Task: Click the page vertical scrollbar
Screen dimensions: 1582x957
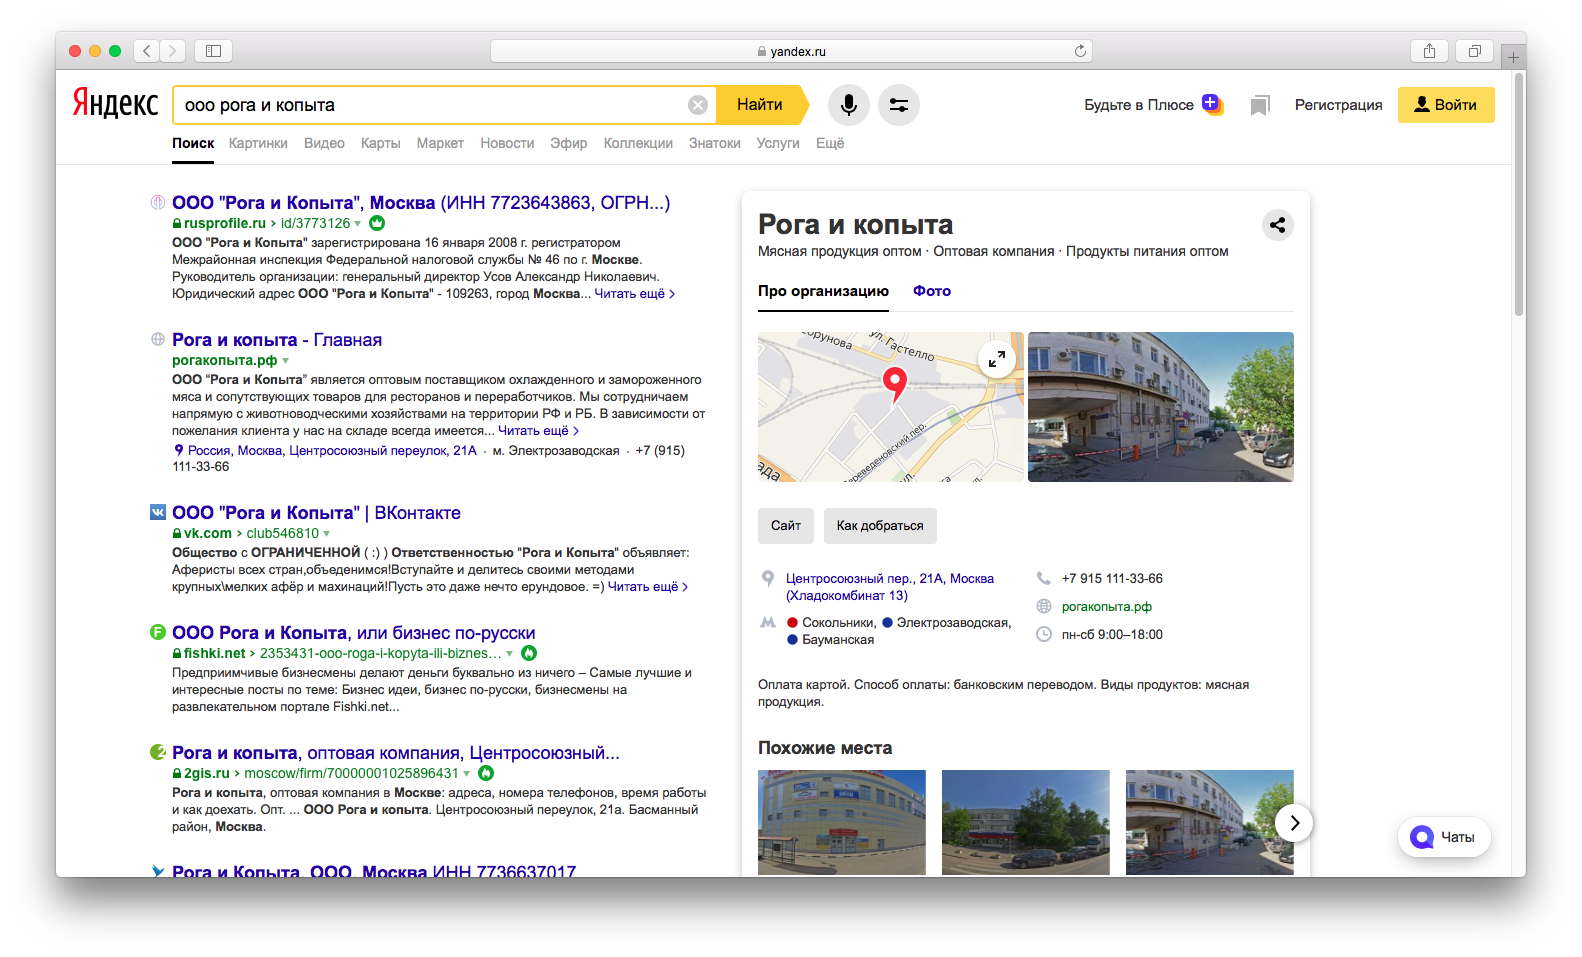Action: 1519,195
